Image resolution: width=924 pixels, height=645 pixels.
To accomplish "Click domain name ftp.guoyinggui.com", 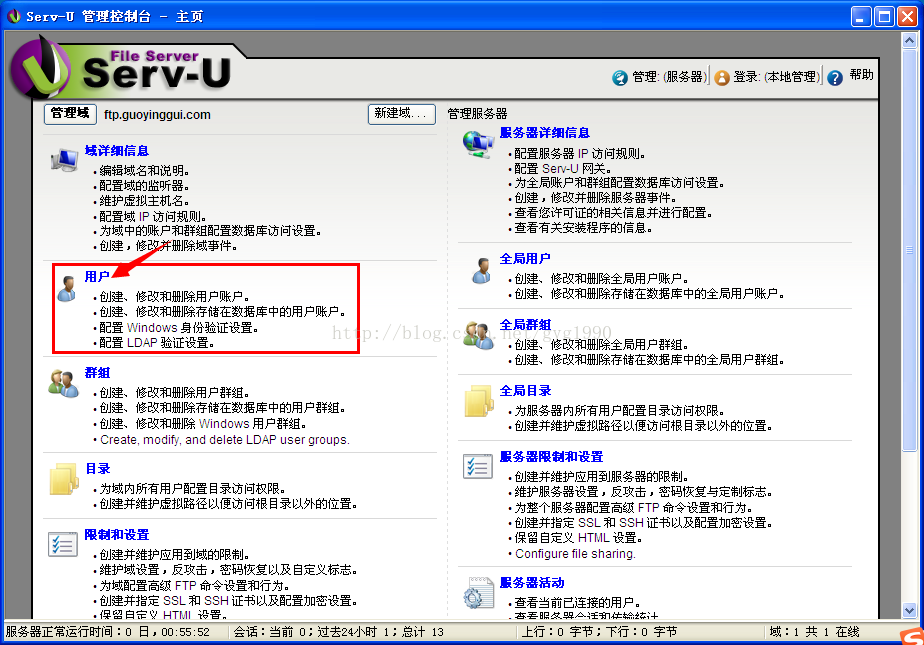I will pos(157,115).
